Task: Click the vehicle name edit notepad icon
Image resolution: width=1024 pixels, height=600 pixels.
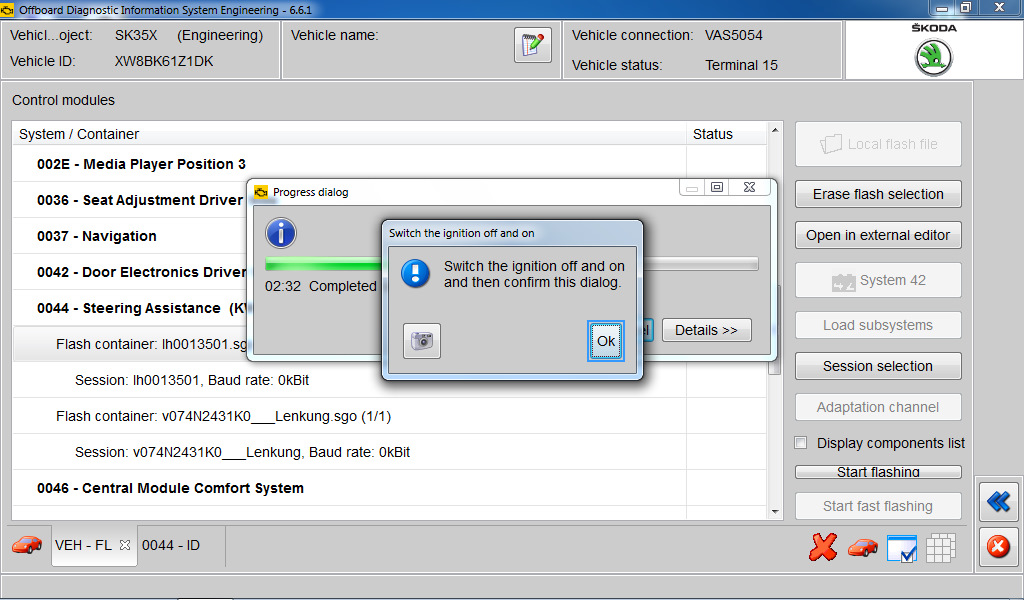Action: click(533, 45)
